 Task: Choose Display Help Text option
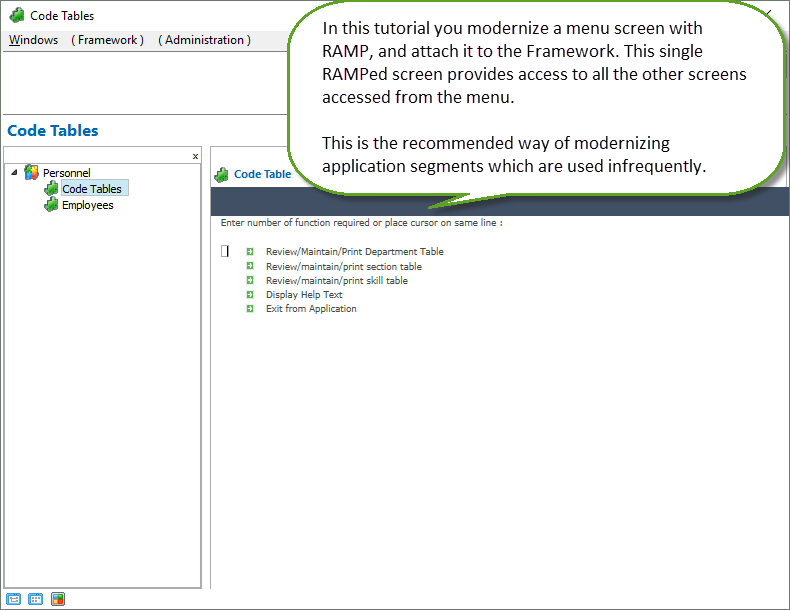click(x=304, y=295)
